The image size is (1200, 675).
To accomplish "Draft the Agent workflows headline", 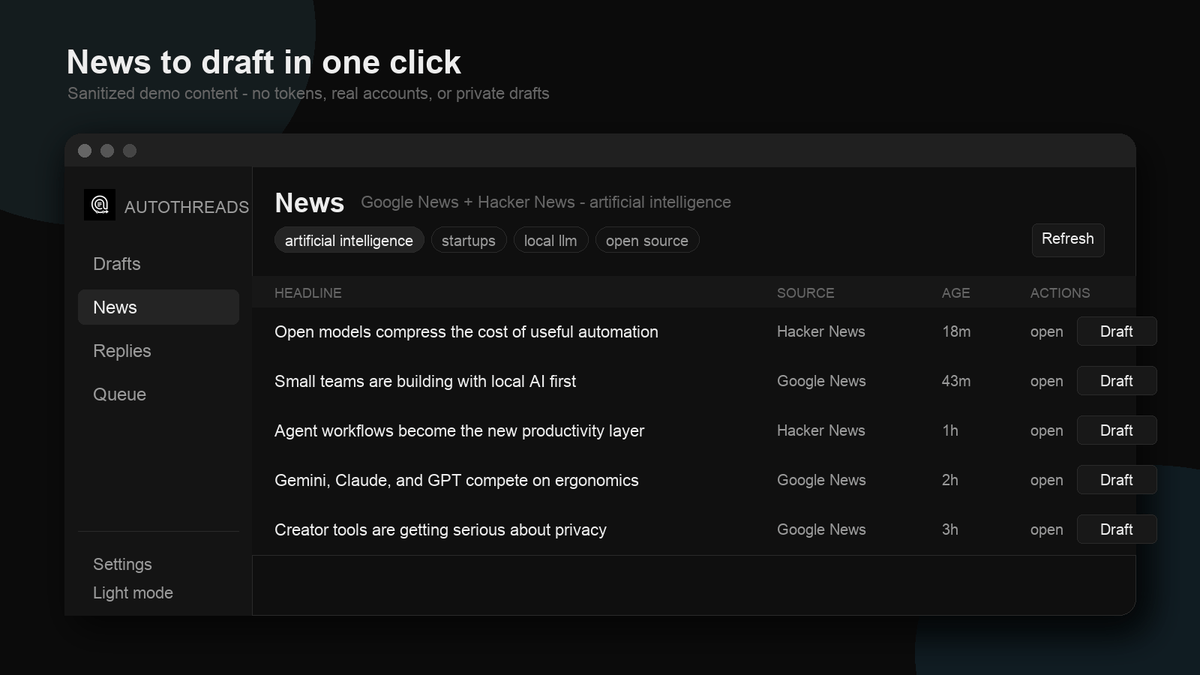I will [1116, 430].
